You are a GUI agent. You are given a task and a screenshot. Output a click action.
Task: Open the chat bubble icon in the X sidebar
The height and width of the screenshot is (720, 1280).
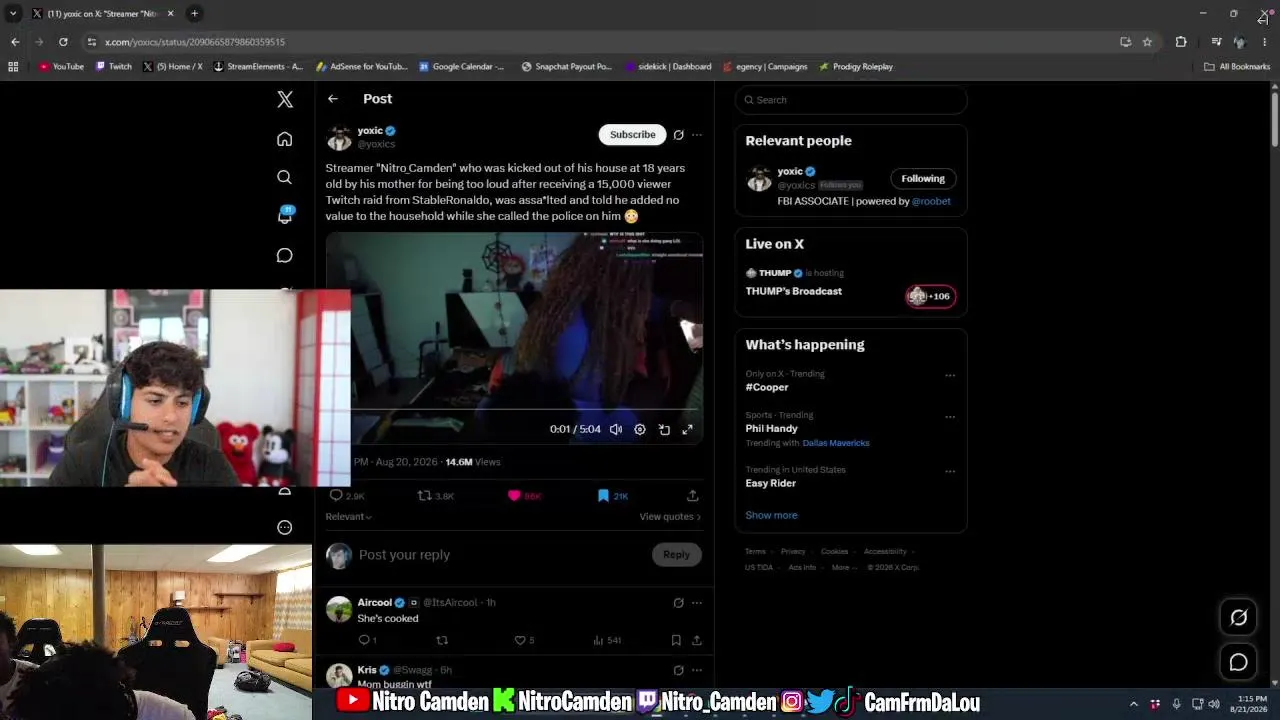pyautogui.click(x=285, y=256)
